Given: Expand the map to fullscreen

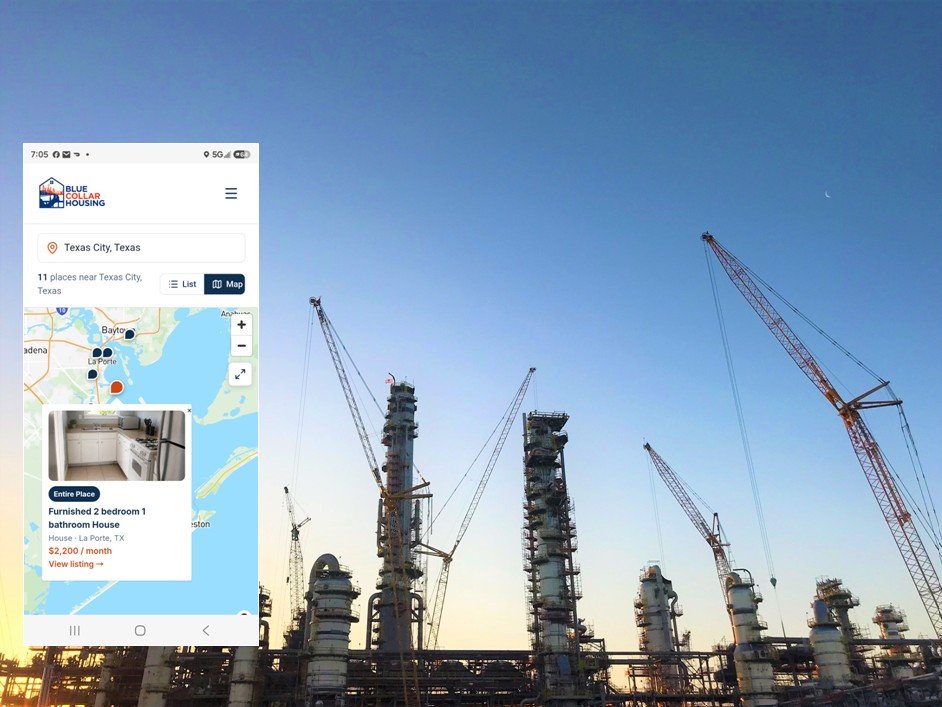Looking at the screenshot, I should point(240,374).
